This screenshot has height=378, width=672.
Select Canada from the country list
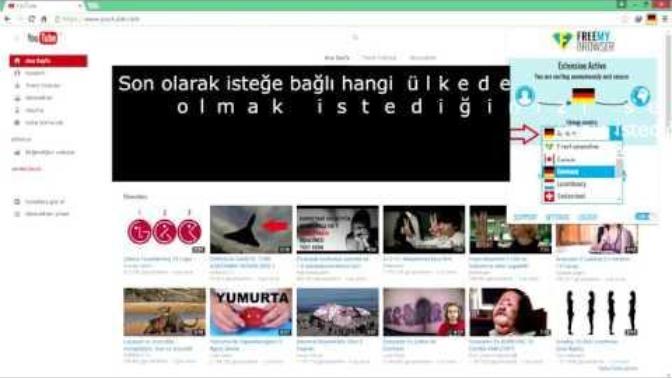[580, 159]
